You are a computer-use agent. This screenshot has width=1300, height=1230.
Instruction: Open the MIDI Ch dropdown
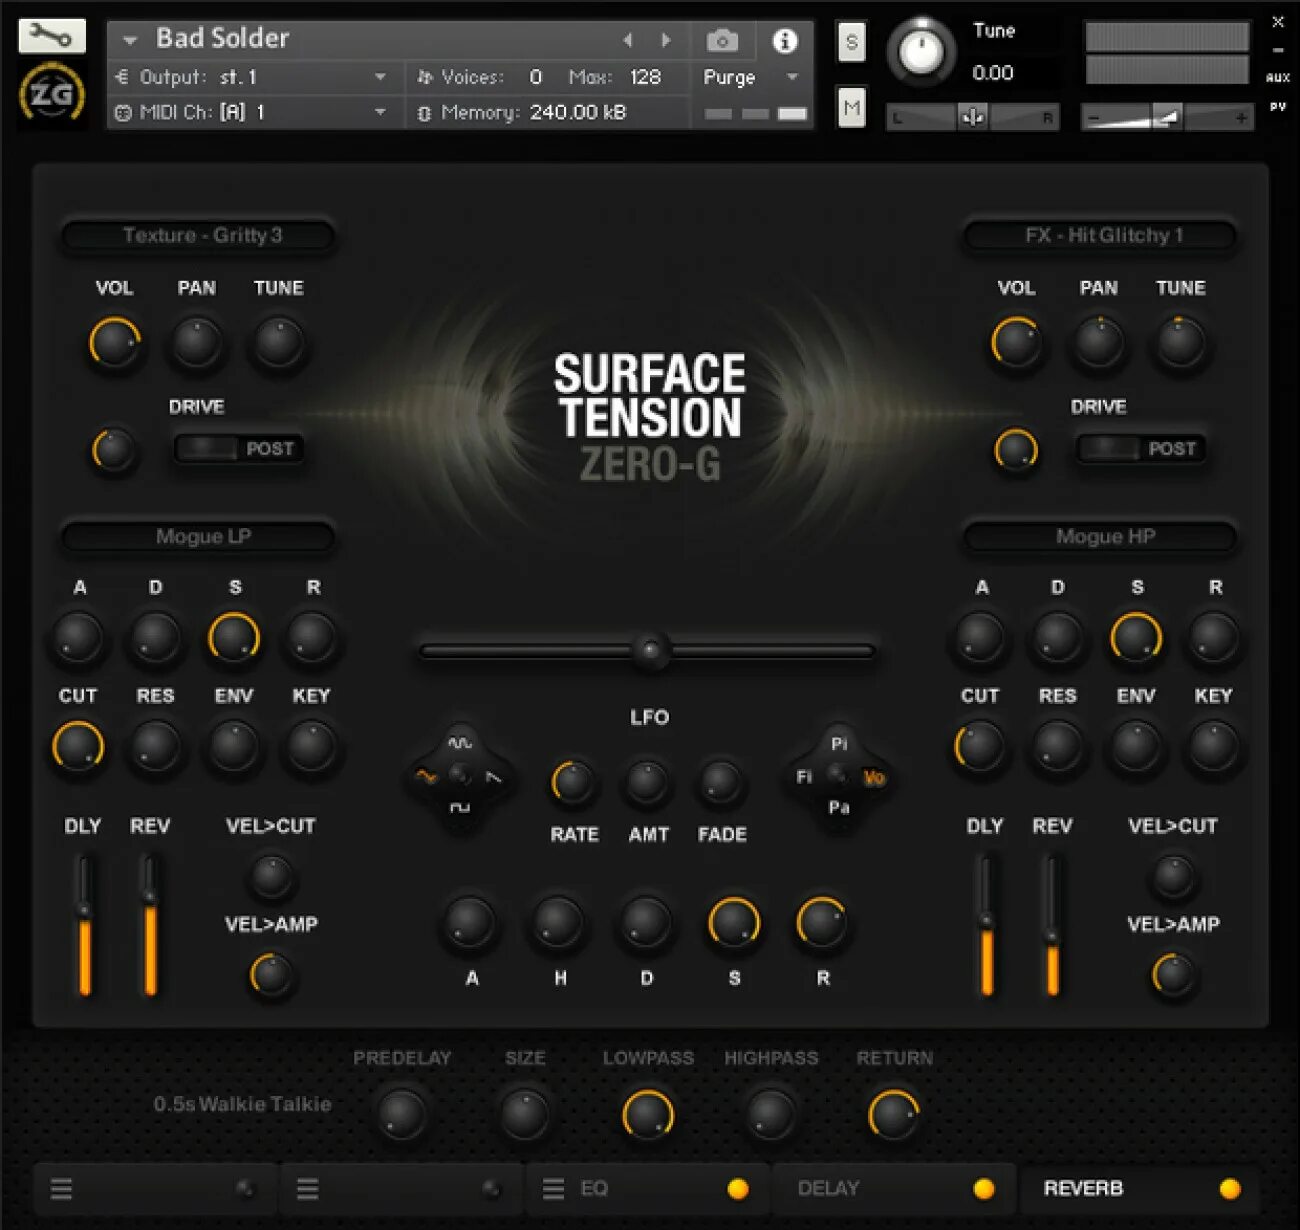255,112
